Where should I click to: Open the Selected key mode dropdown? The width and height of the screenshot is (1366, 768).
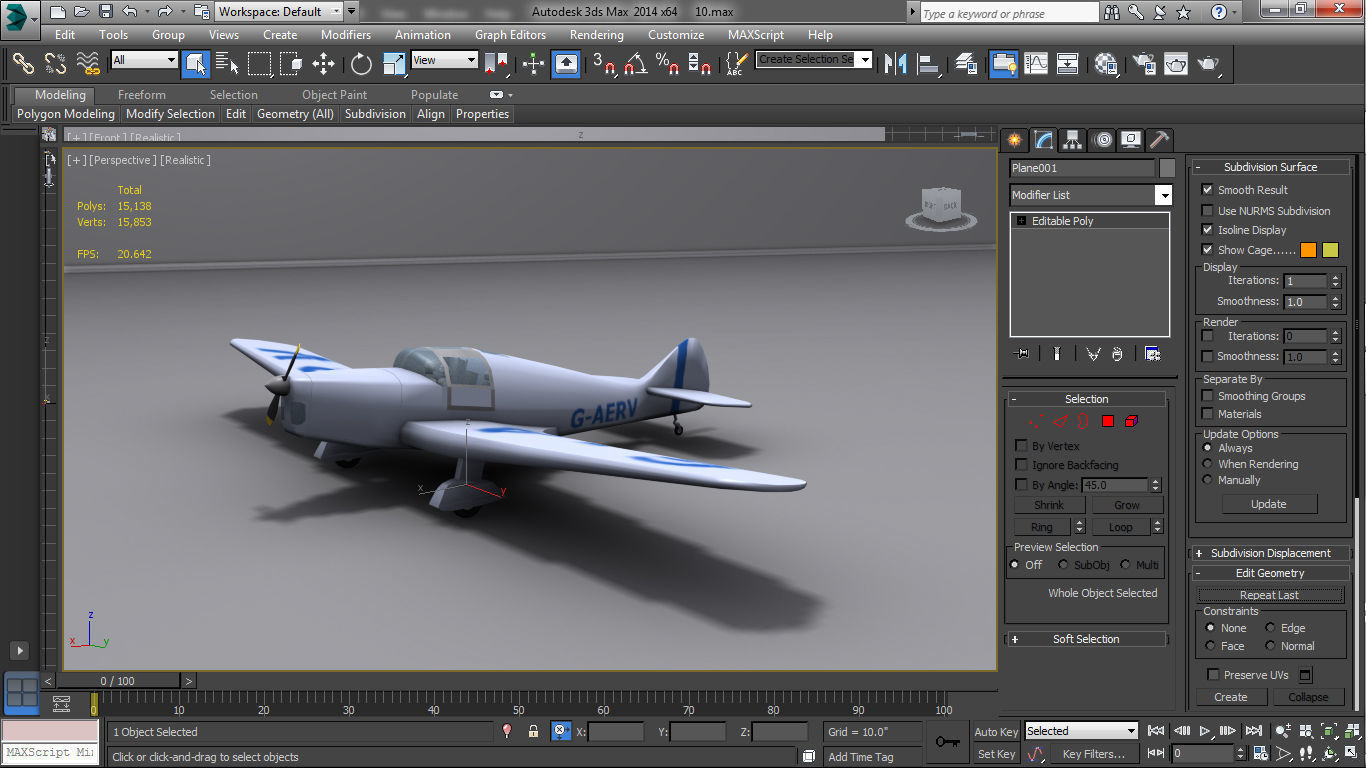click(x=1082, y=731)
